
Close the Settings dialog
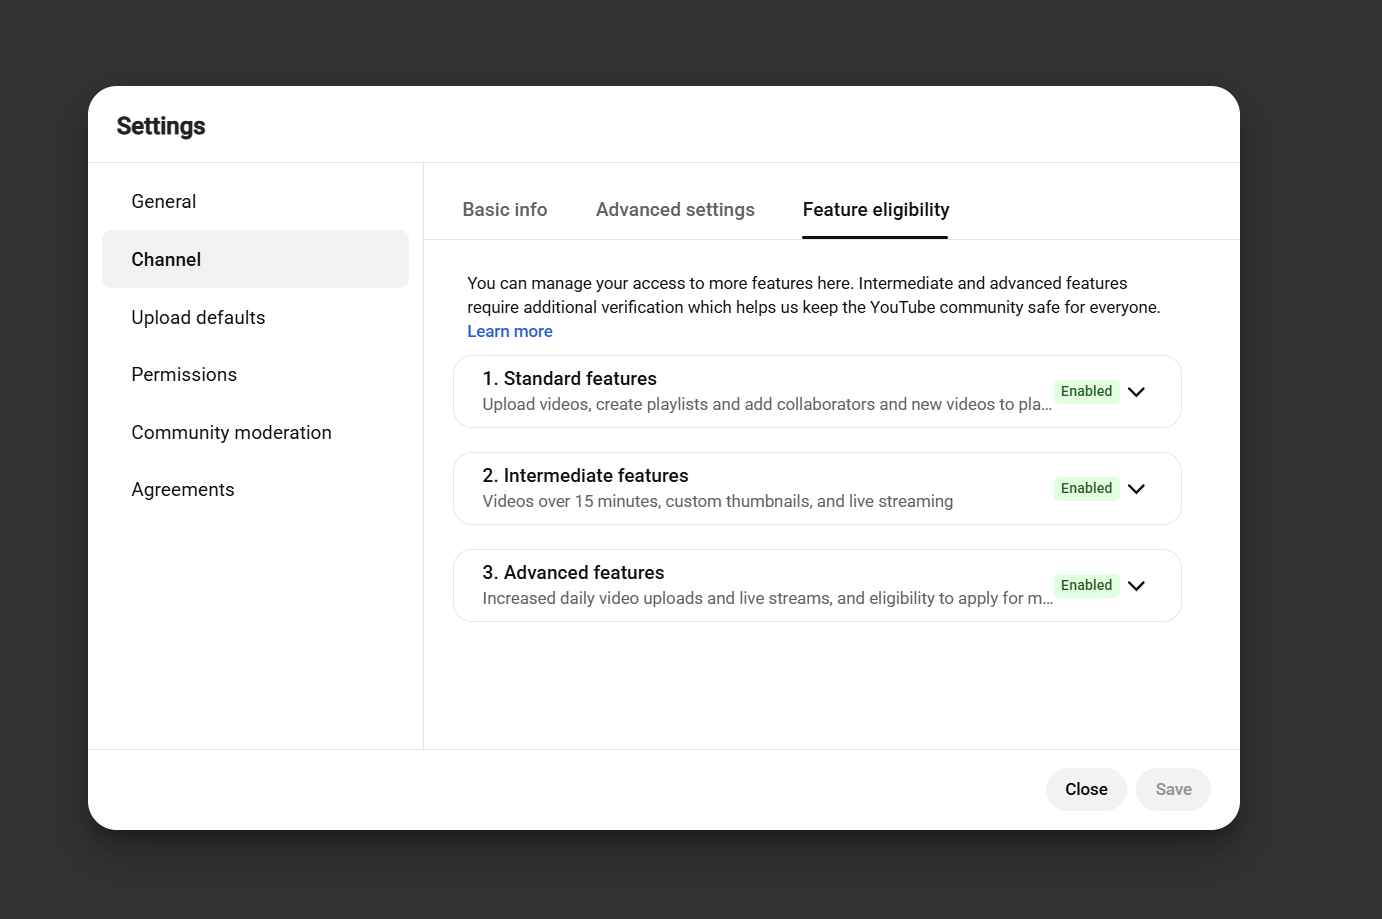click(x=1086, y=789)
